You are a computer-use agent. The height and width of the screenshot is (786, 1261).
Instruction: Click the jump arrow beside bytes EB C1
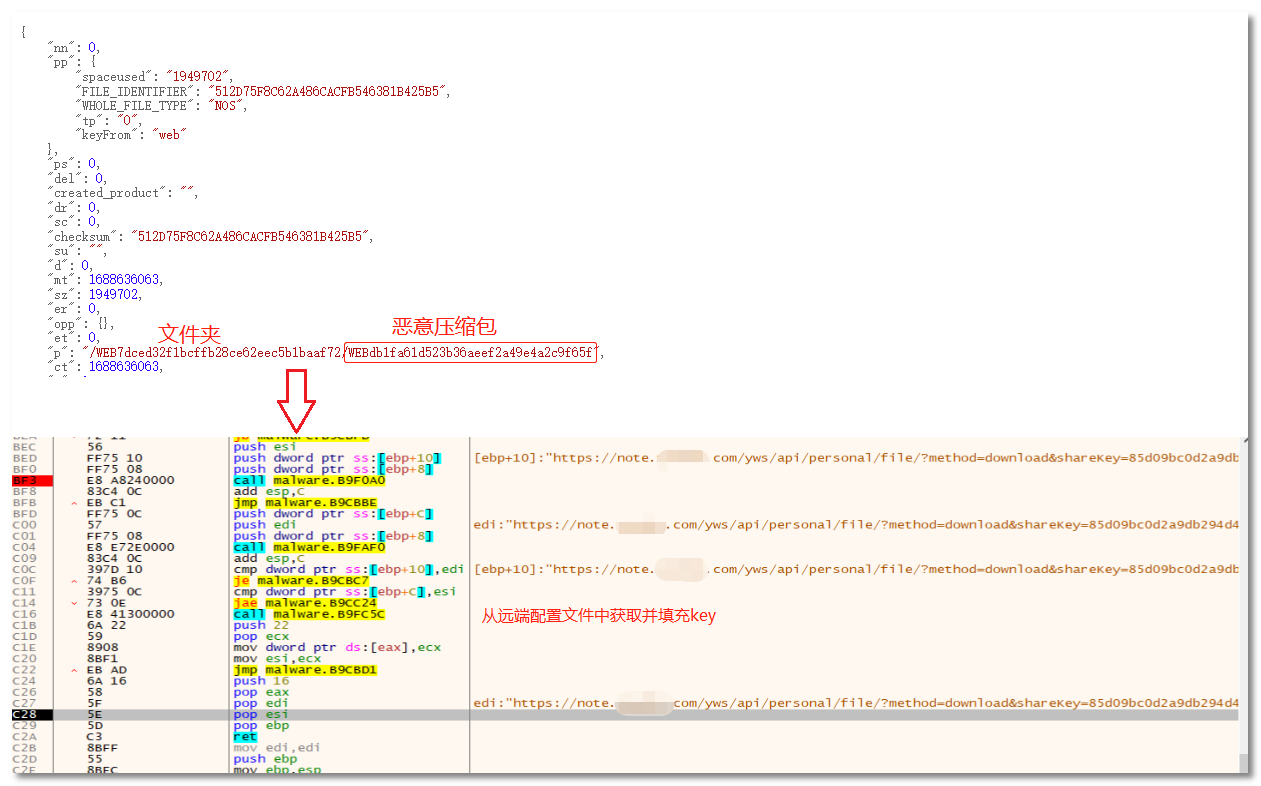pyautogui.click(x=76, y=502)
